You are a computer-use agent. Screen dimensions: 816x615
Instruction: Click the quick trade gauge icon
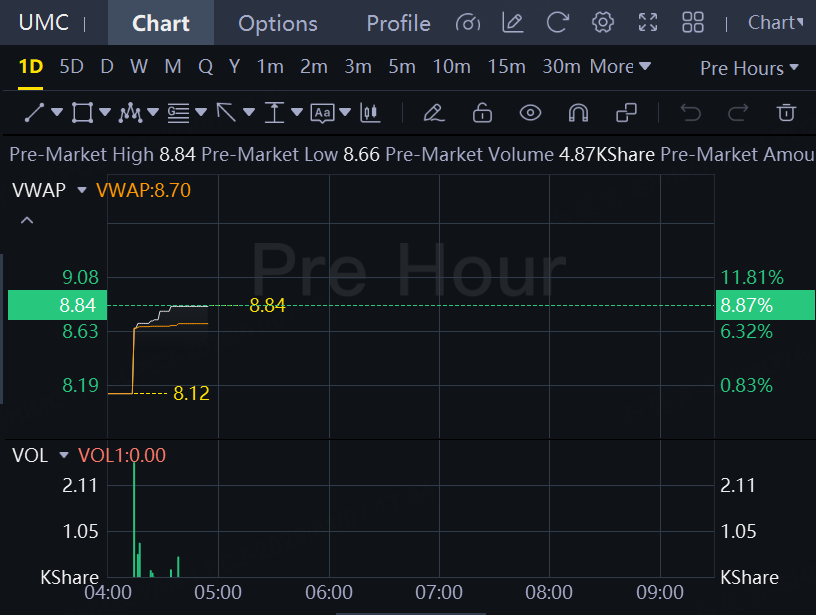click(467, 23)
